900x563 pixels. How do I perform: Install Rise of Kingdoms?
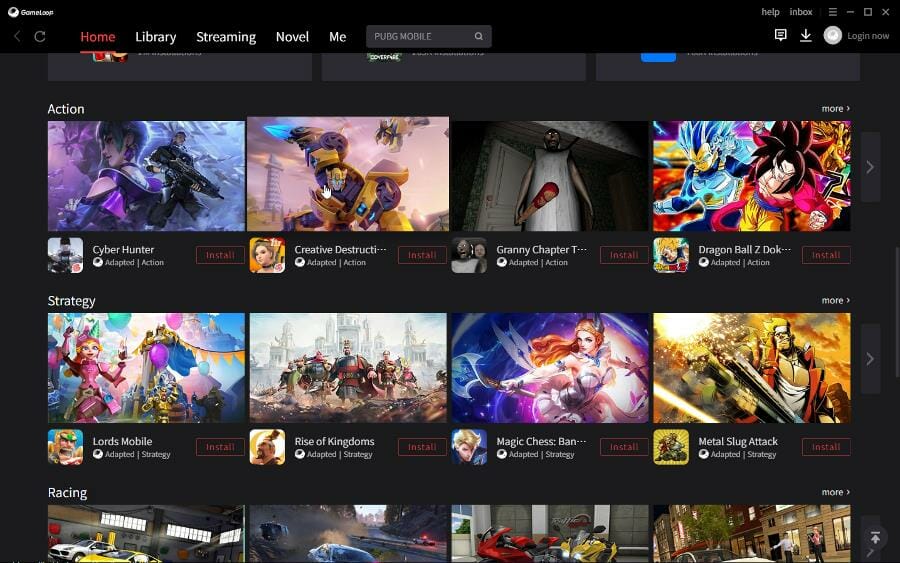(x=422, y=446)
